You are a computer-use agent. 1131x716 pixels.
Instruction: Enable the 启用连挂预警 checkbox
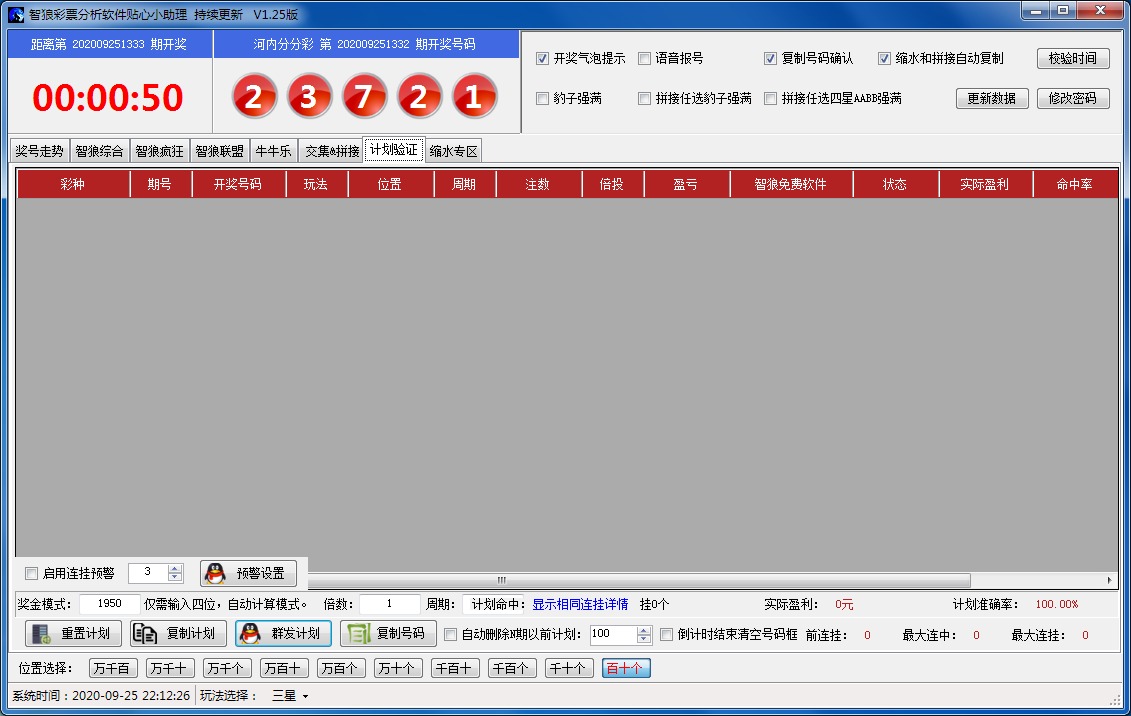pyautogui.click(x=32, y=574)
